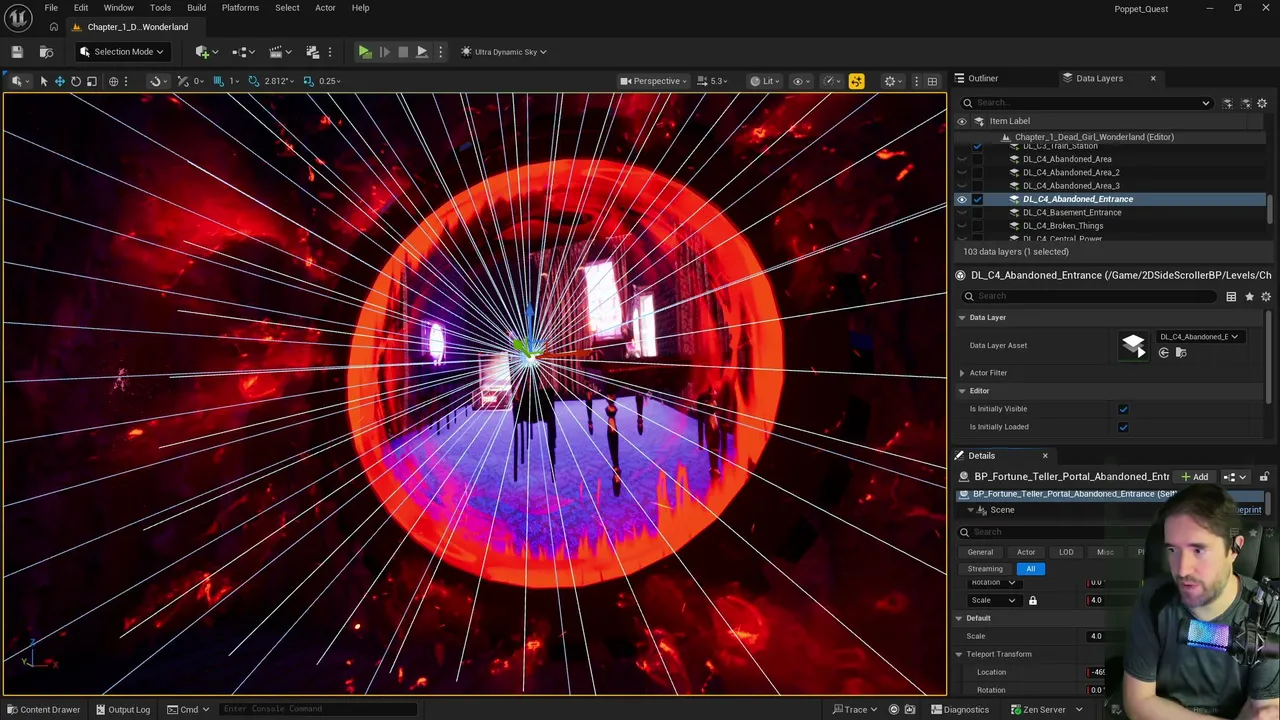Toggle visibility eye for DL_C4_Abandoned_Entrance
Screen dimensions: 1280x720
pos(962,199)
